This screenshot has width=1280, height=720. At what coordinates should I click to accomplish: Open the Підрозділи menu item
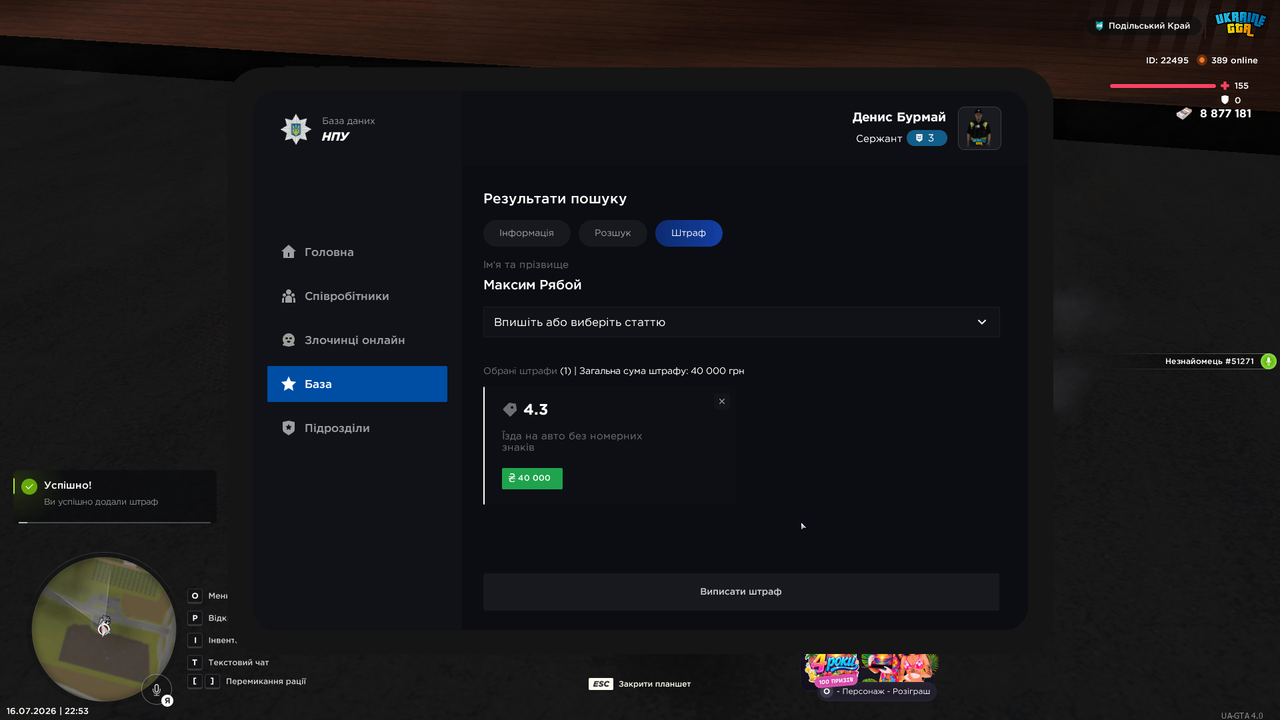pyautogui.click(x=357, y=428)
